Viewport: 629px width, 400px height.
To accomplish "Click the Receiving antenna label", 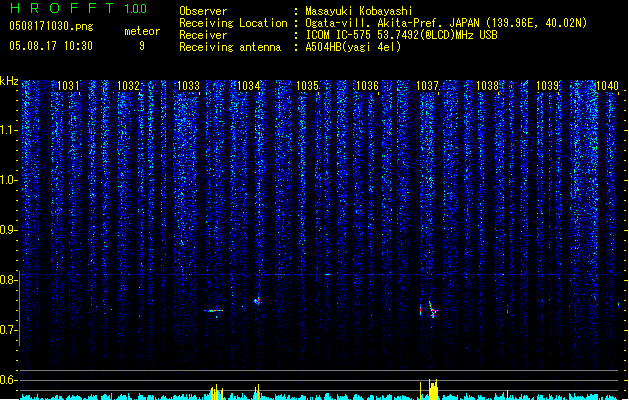I will click(230, 47).
